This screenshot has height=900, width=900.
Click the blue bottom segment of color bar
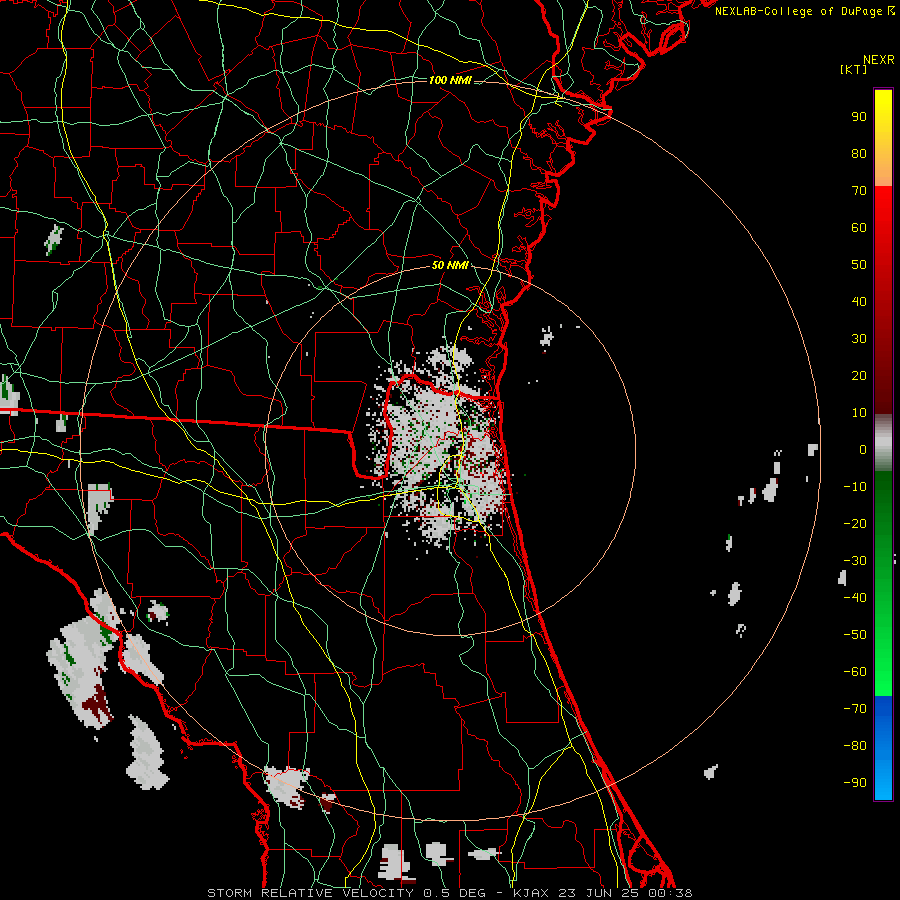[x=883, y=748]
